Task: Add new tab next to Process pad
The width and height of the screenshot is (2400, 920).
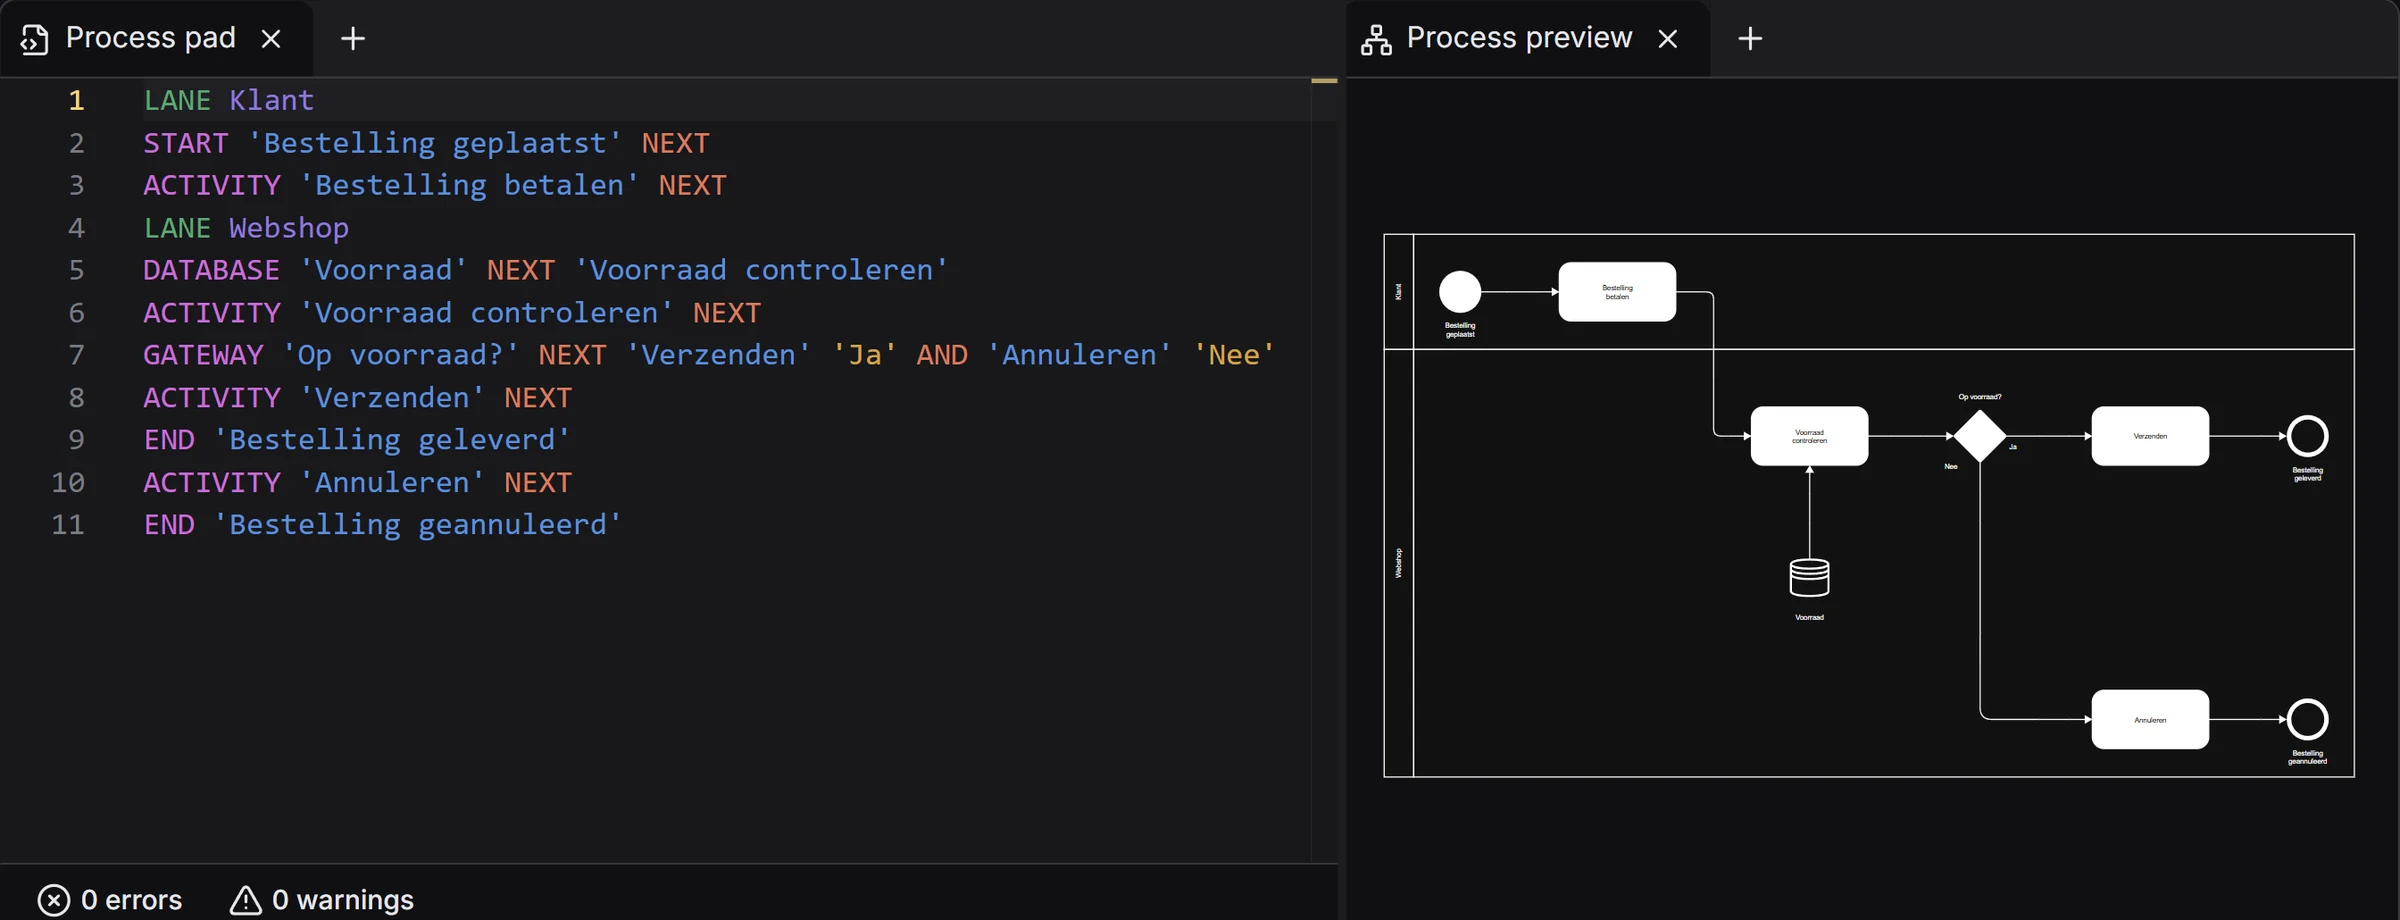Action: point(353,39)
